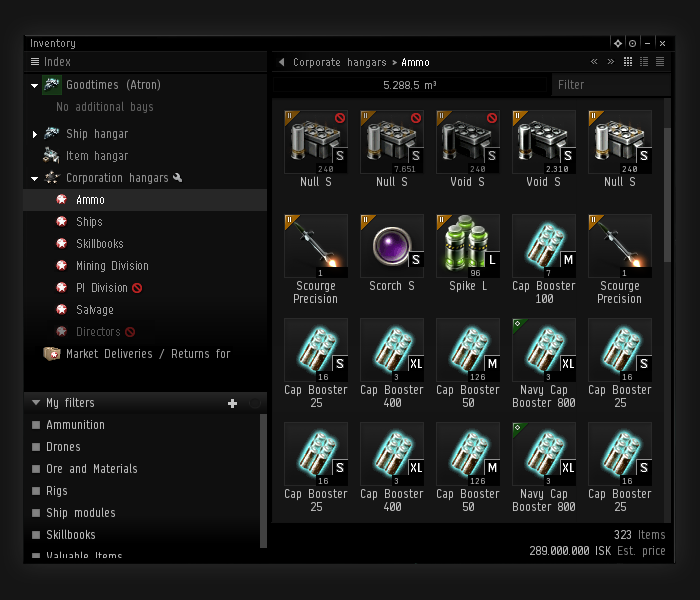The width and height of the screenshot is (700, 600).
Task: Open the Ships corporation division
Action: 145,222
